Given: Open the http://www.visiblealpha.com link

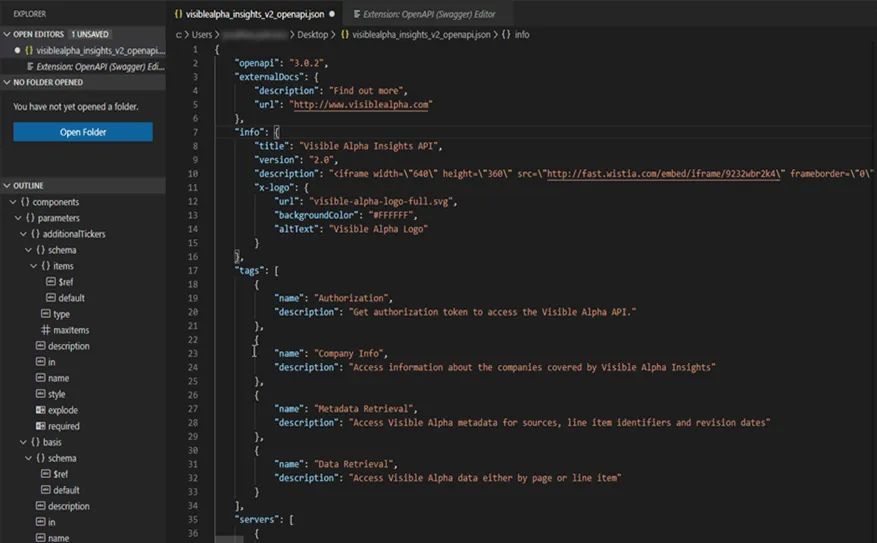Looking at the screenshot, I should [x=361, y=105].
